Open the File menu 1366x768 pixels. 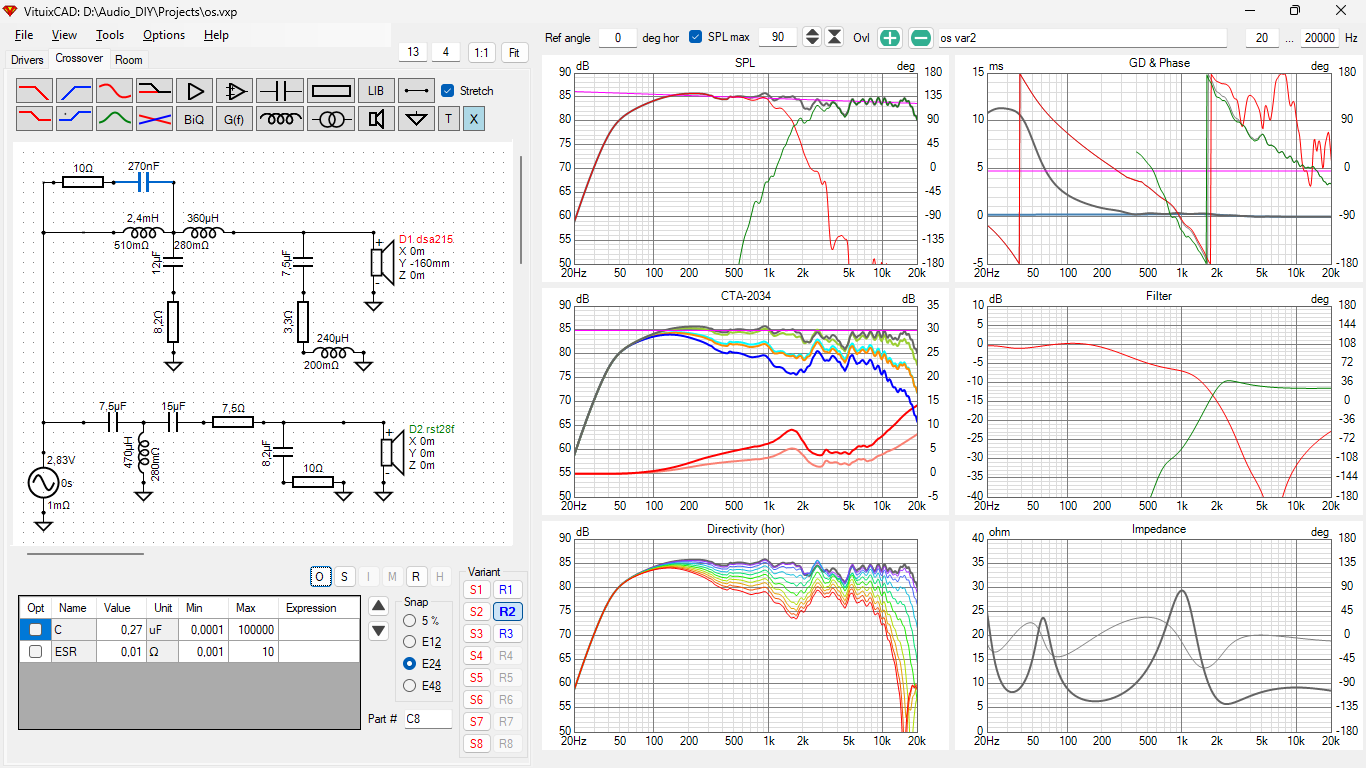coord(24,35)
